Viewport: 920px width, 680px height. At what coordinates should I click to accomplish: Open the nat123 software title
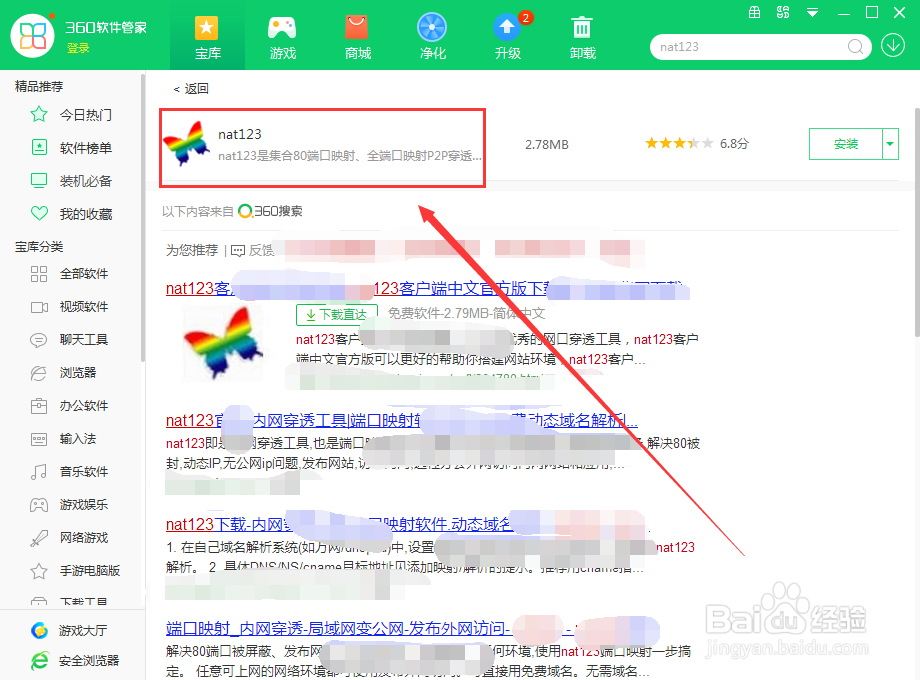(x=239, y=134)
